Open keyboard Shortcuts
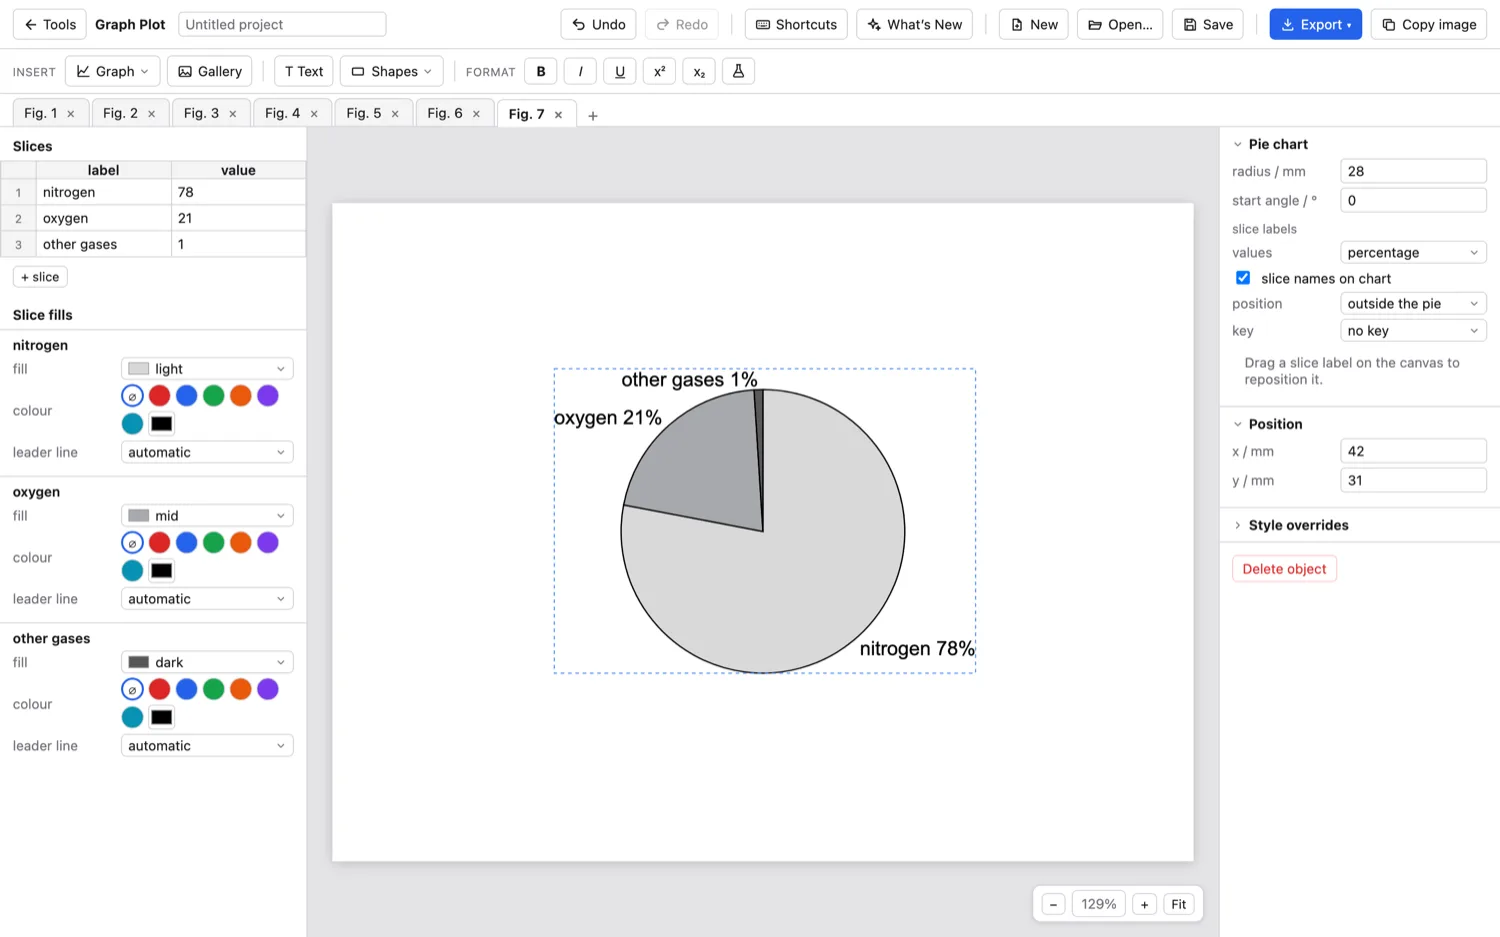 tap(796, 24)
